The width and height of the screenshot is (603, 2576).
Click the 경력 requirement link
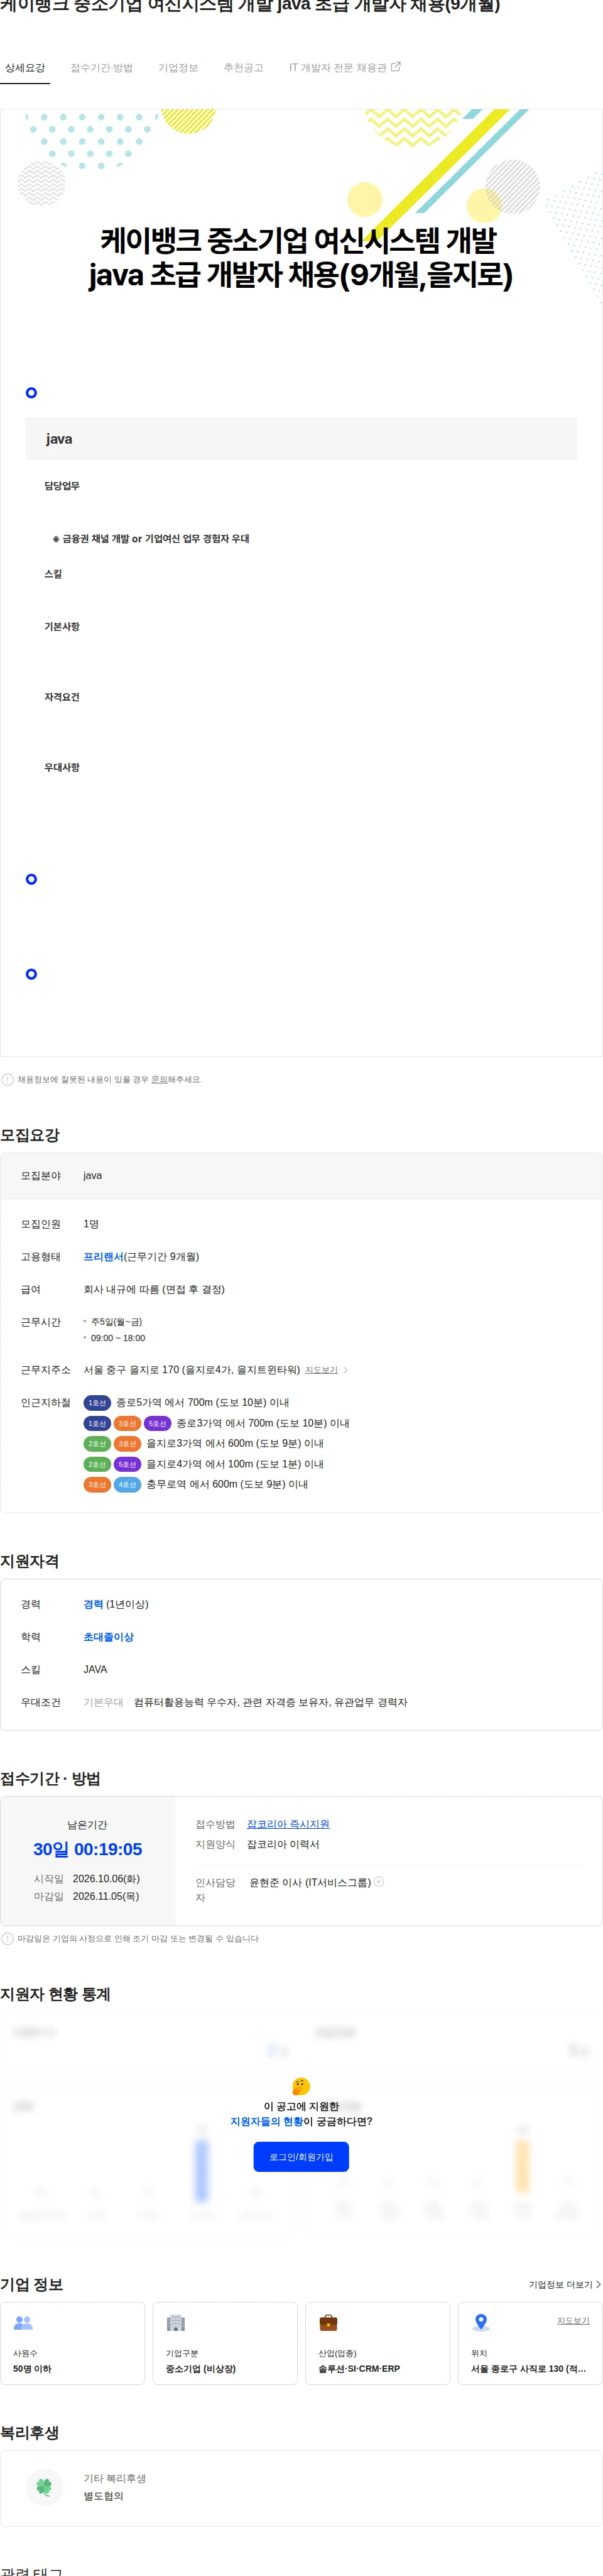click(x=93, y=1604)
